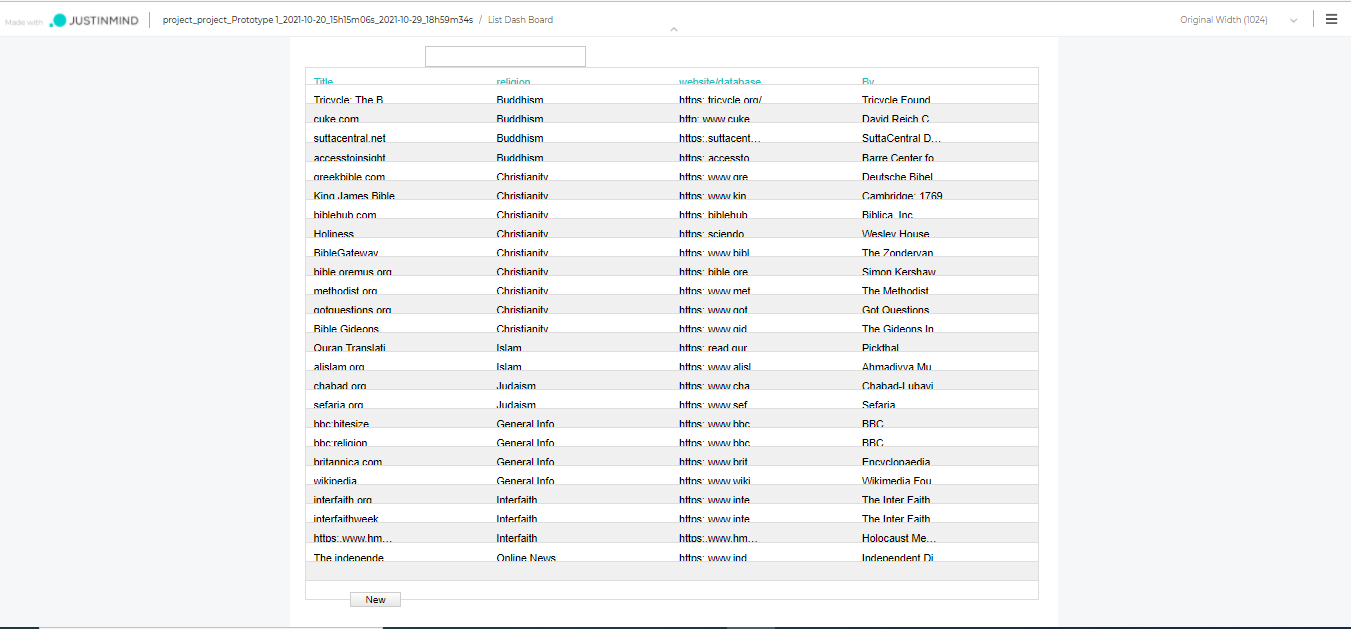The width and height of the screenshot is (1351, 629).
Task: Click the Justinmind logo
Action: coord(90,20)
